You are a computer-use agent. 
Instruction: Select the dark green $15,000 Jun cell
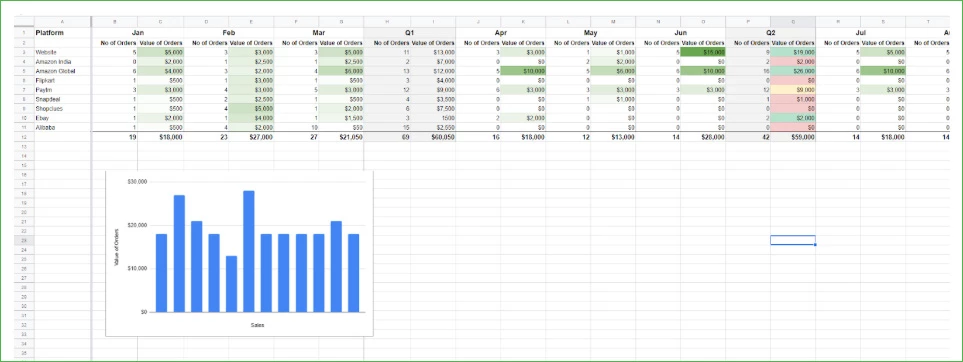tap(703, 52)
